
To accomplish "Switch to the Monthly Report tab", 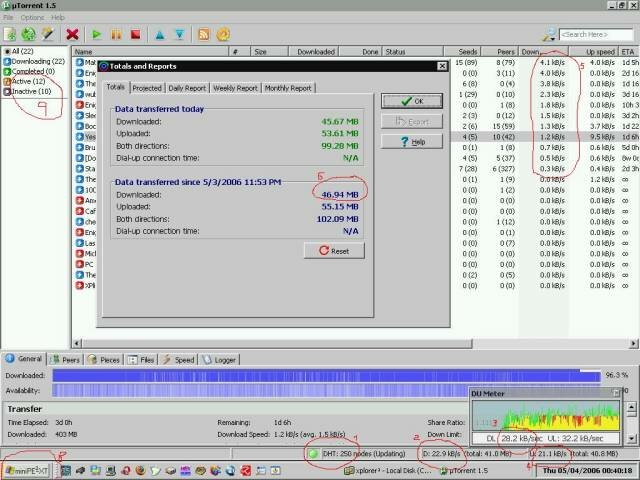I will (288, 88).
